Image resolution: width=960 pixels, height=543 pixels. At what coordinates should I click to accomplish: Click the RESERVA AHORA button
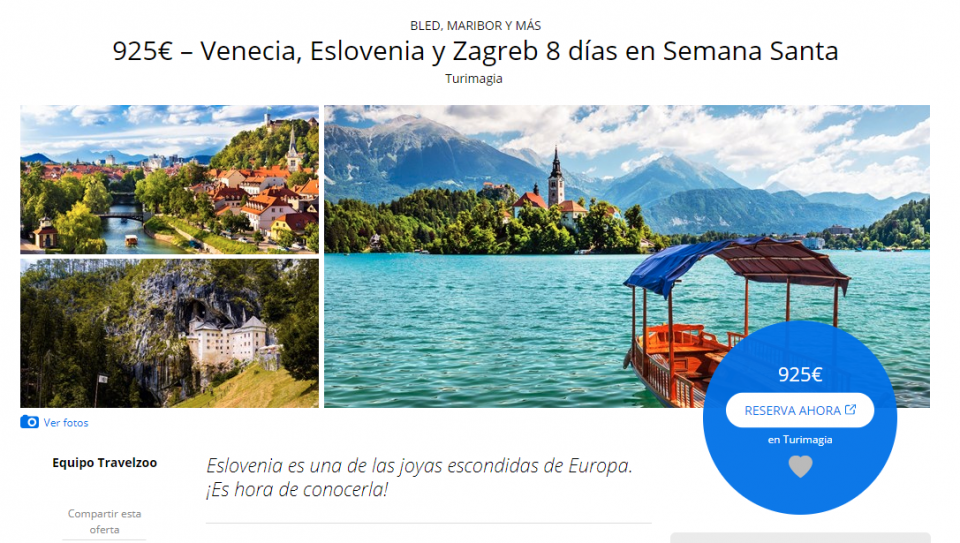pyautogui.click(x=800, y=410)
